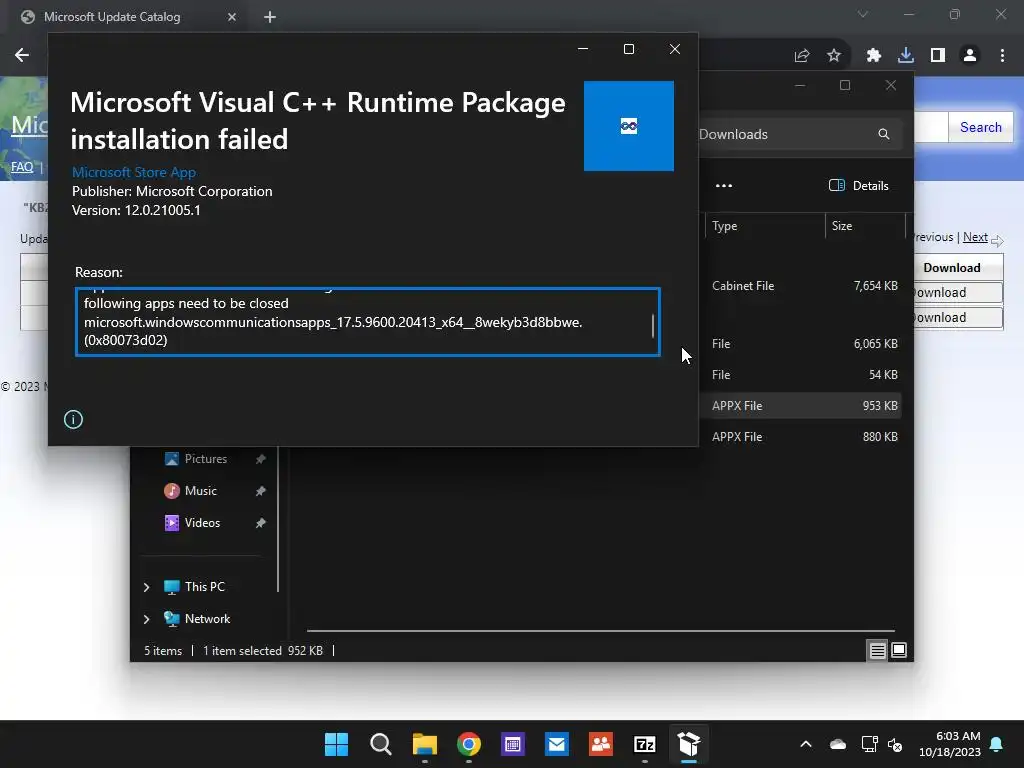Click the Search button on Update Catalog

click(980, 127)
